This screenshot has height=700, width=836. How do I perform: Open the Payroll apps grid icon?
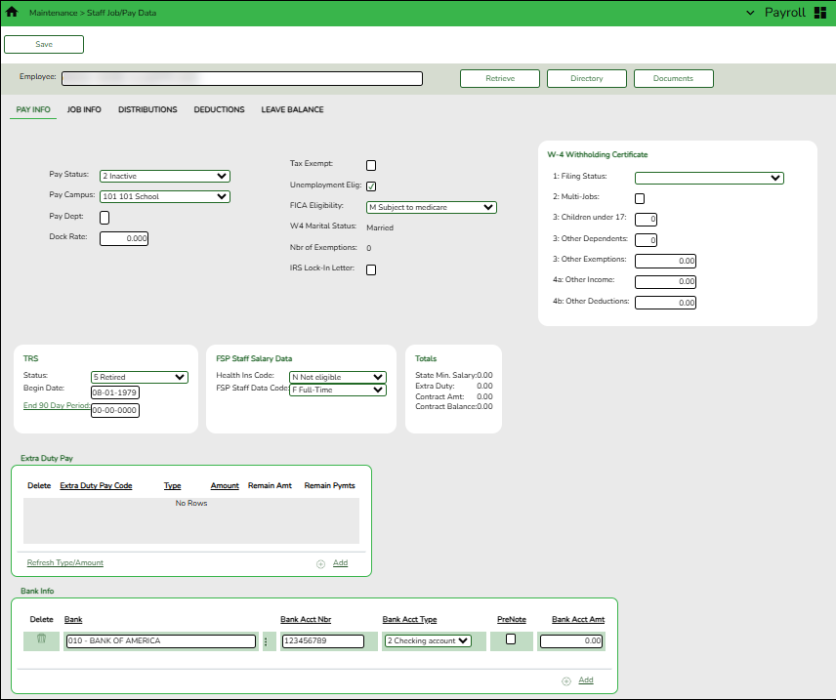[820, 13]
